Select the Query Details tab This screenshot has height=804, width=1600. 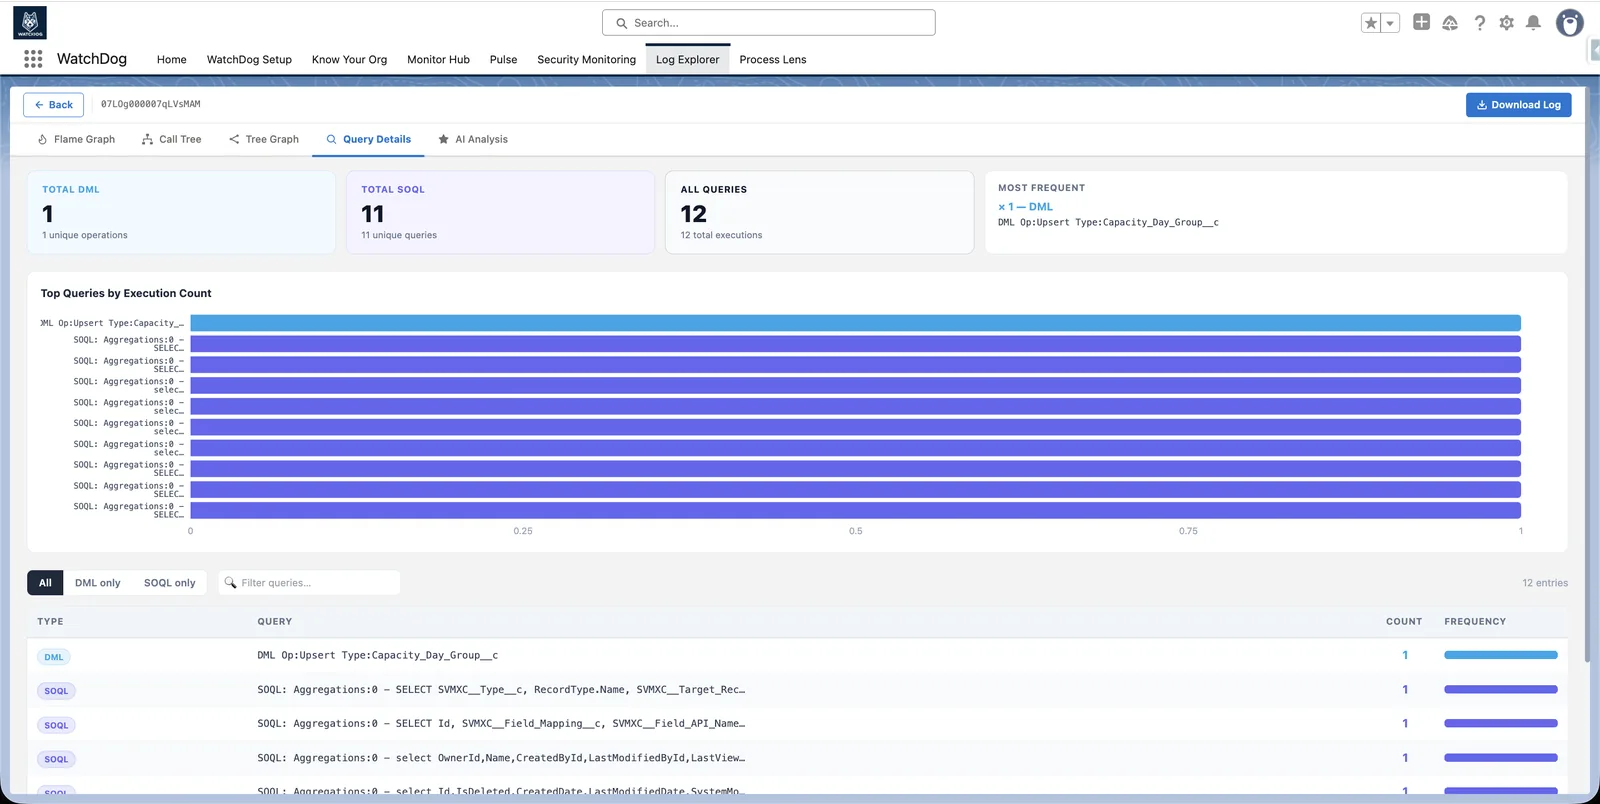coord(368,139)
